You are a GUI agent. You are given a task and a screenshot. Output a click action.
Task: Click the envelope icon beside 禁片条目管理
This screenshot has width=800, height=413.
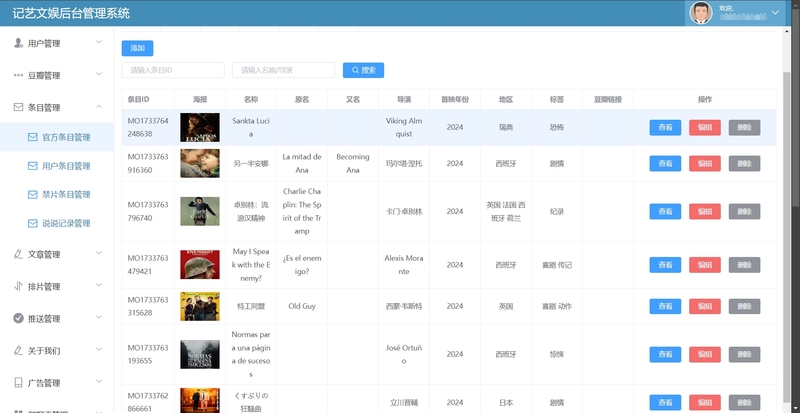[x=33, y=194]
